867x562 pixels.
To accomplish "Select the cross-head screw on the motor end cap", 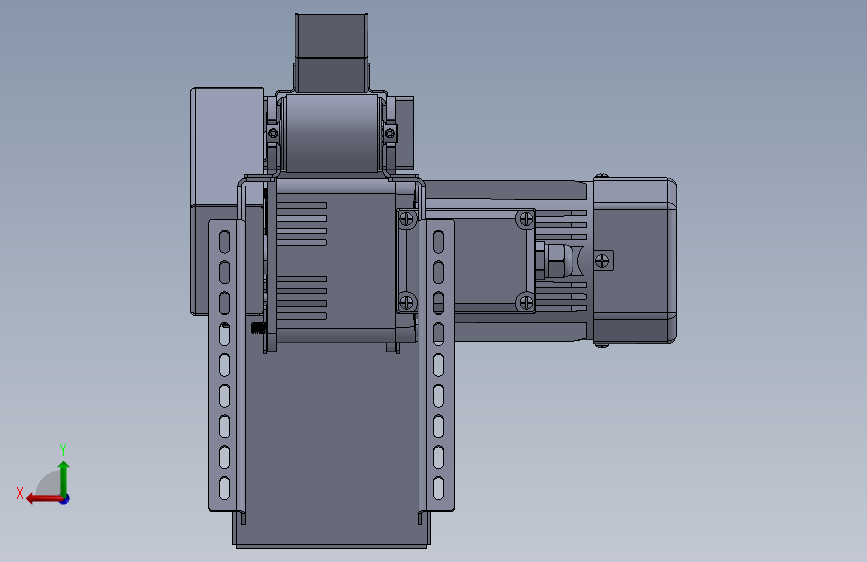I will (x=603, y=260).
